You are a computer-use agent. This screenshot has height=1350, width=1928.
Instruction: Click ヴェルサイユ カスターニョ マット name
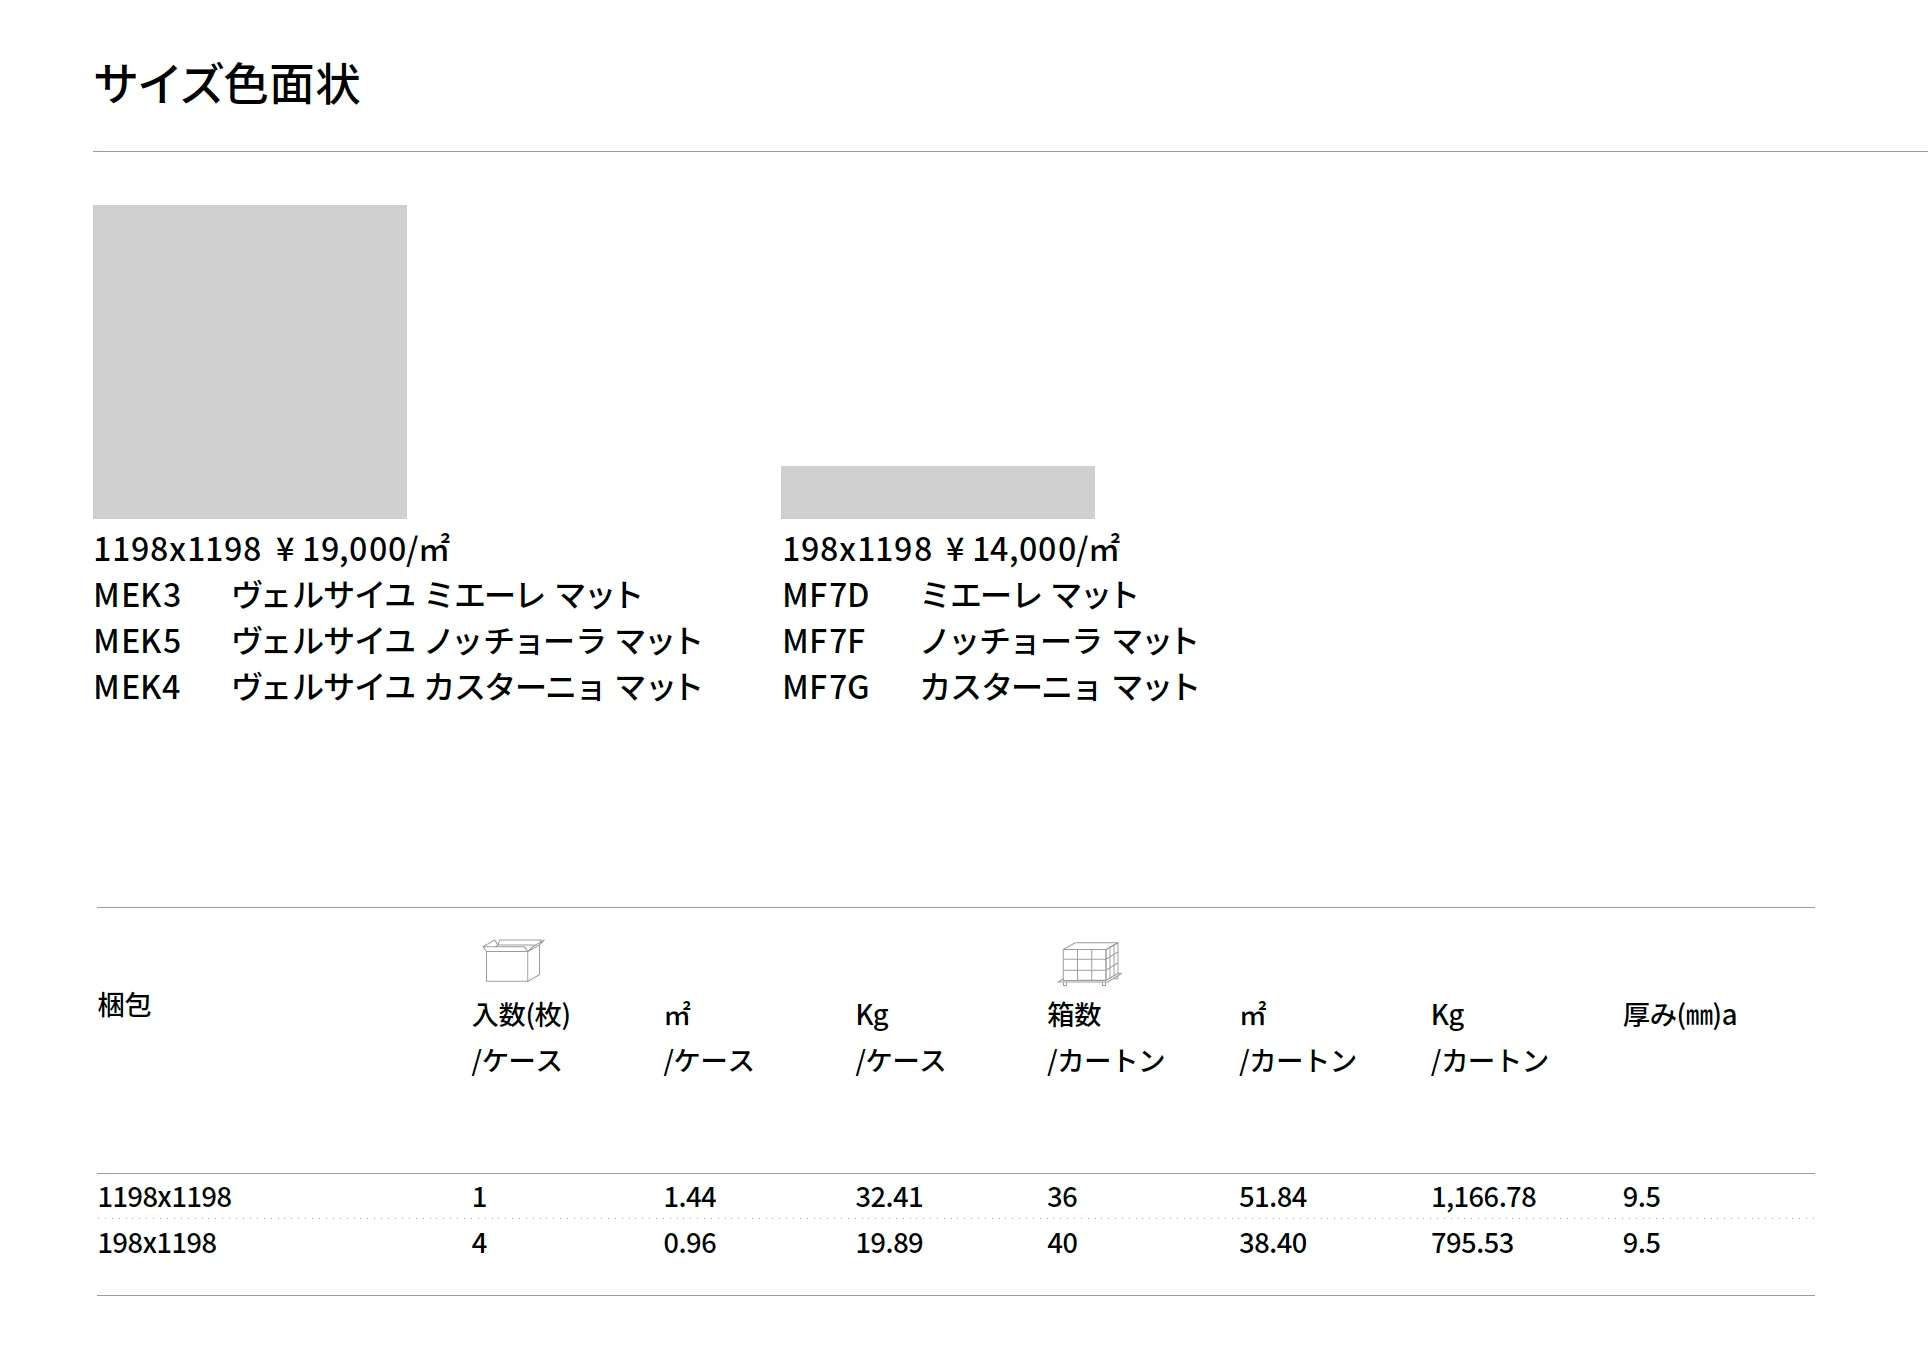pyautogui.click(x=466, y=687)
